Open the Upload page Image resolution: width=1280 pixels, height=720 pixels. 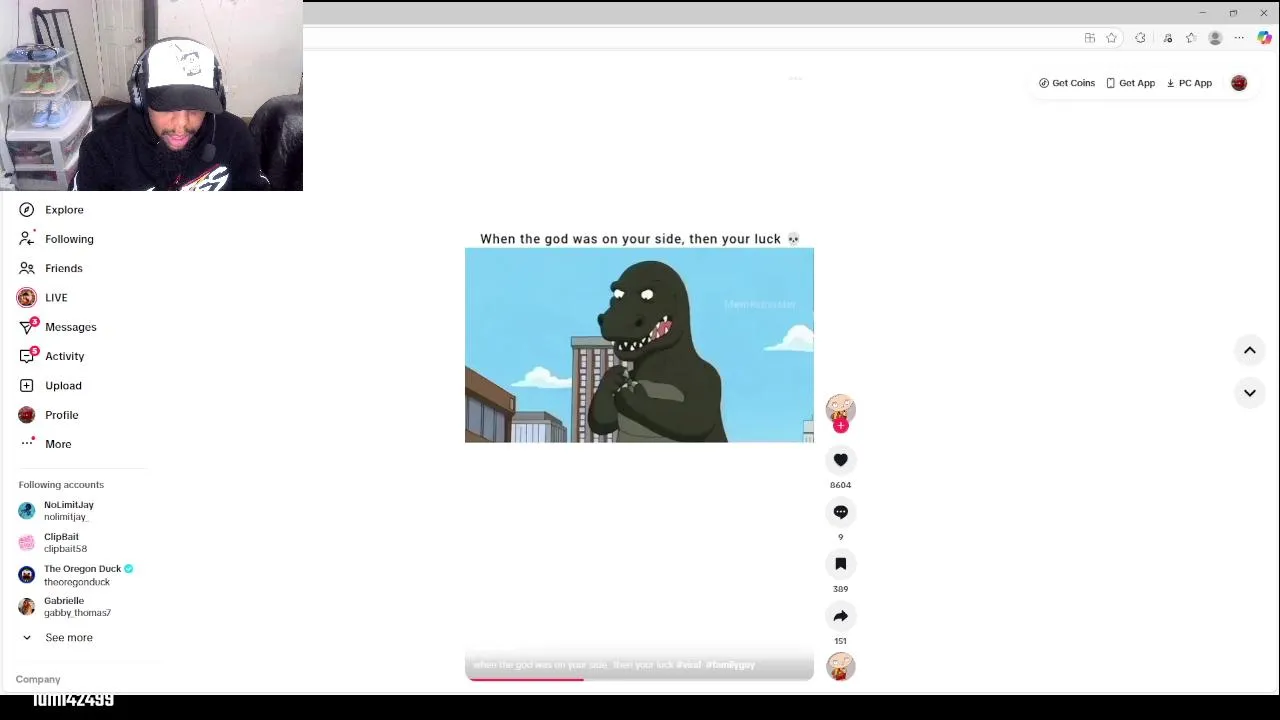pyautogui.click(x=63, y=385)
